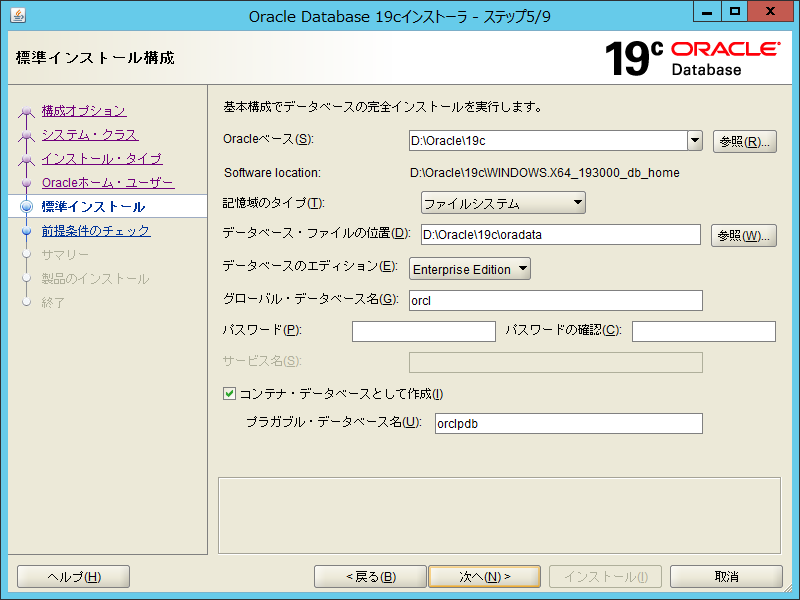Viewport: 800px width, 600px height.
Task: Click 参照(W) browse button for data files
Action: (743, 236)
